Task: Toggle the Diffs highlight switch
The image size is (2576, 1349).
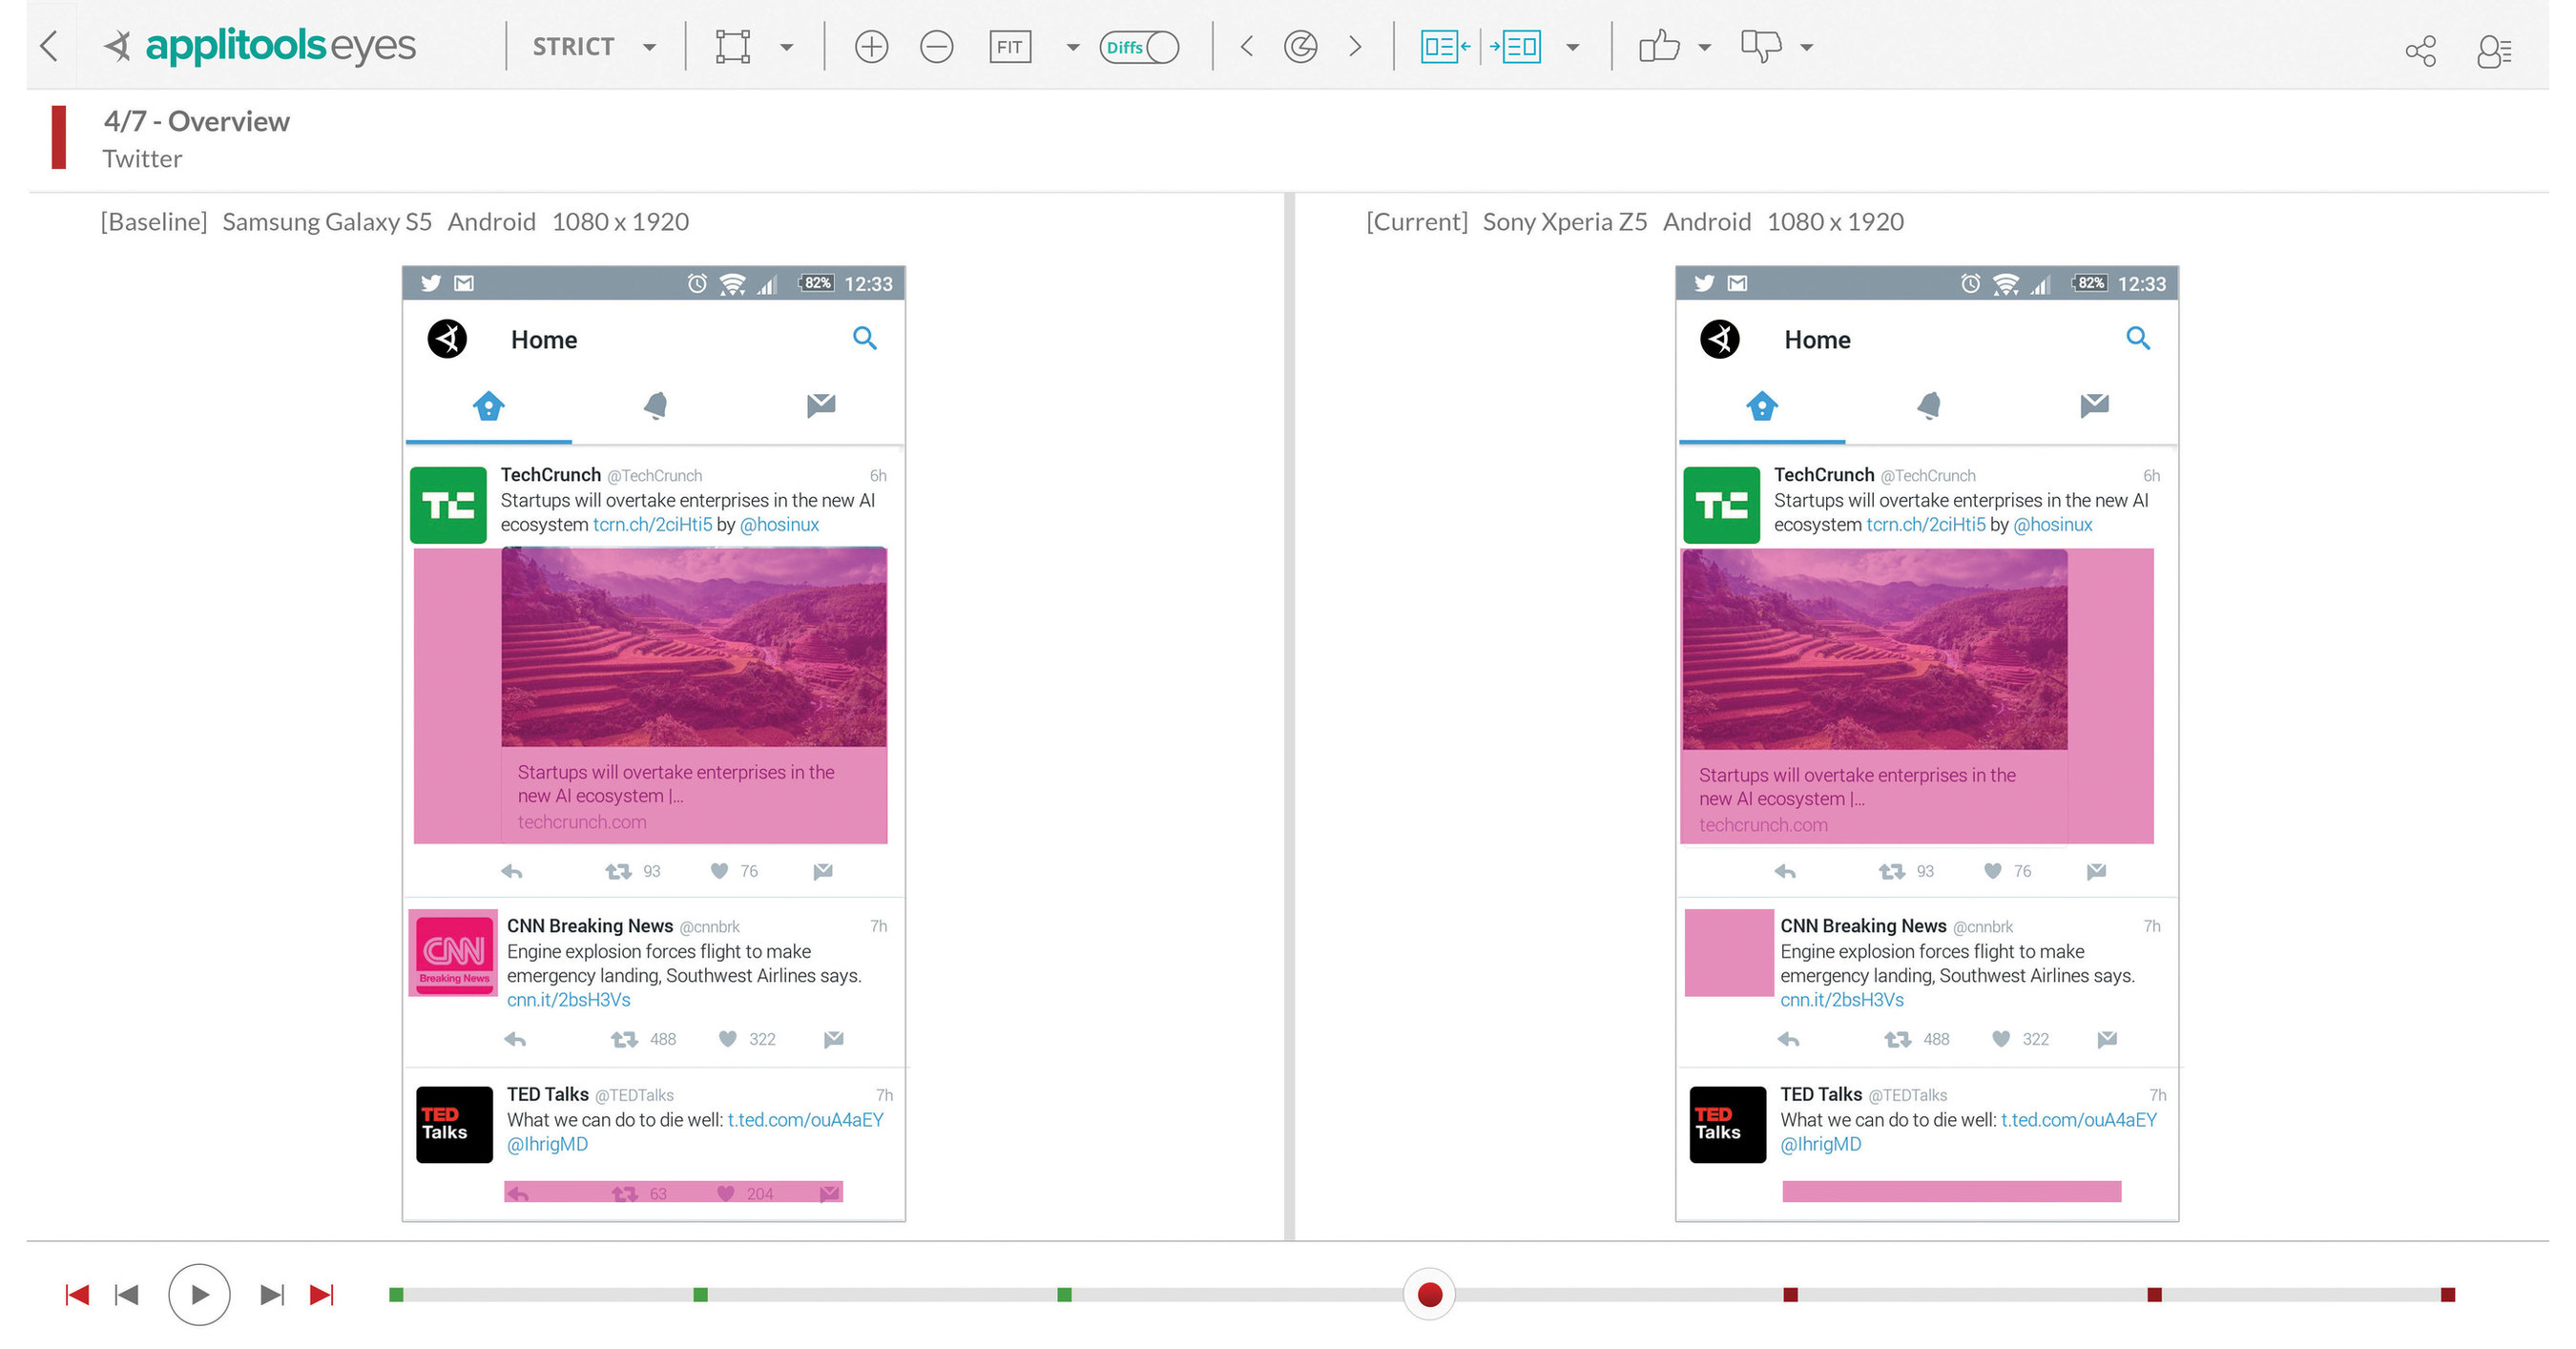Action: (1140, 46)
